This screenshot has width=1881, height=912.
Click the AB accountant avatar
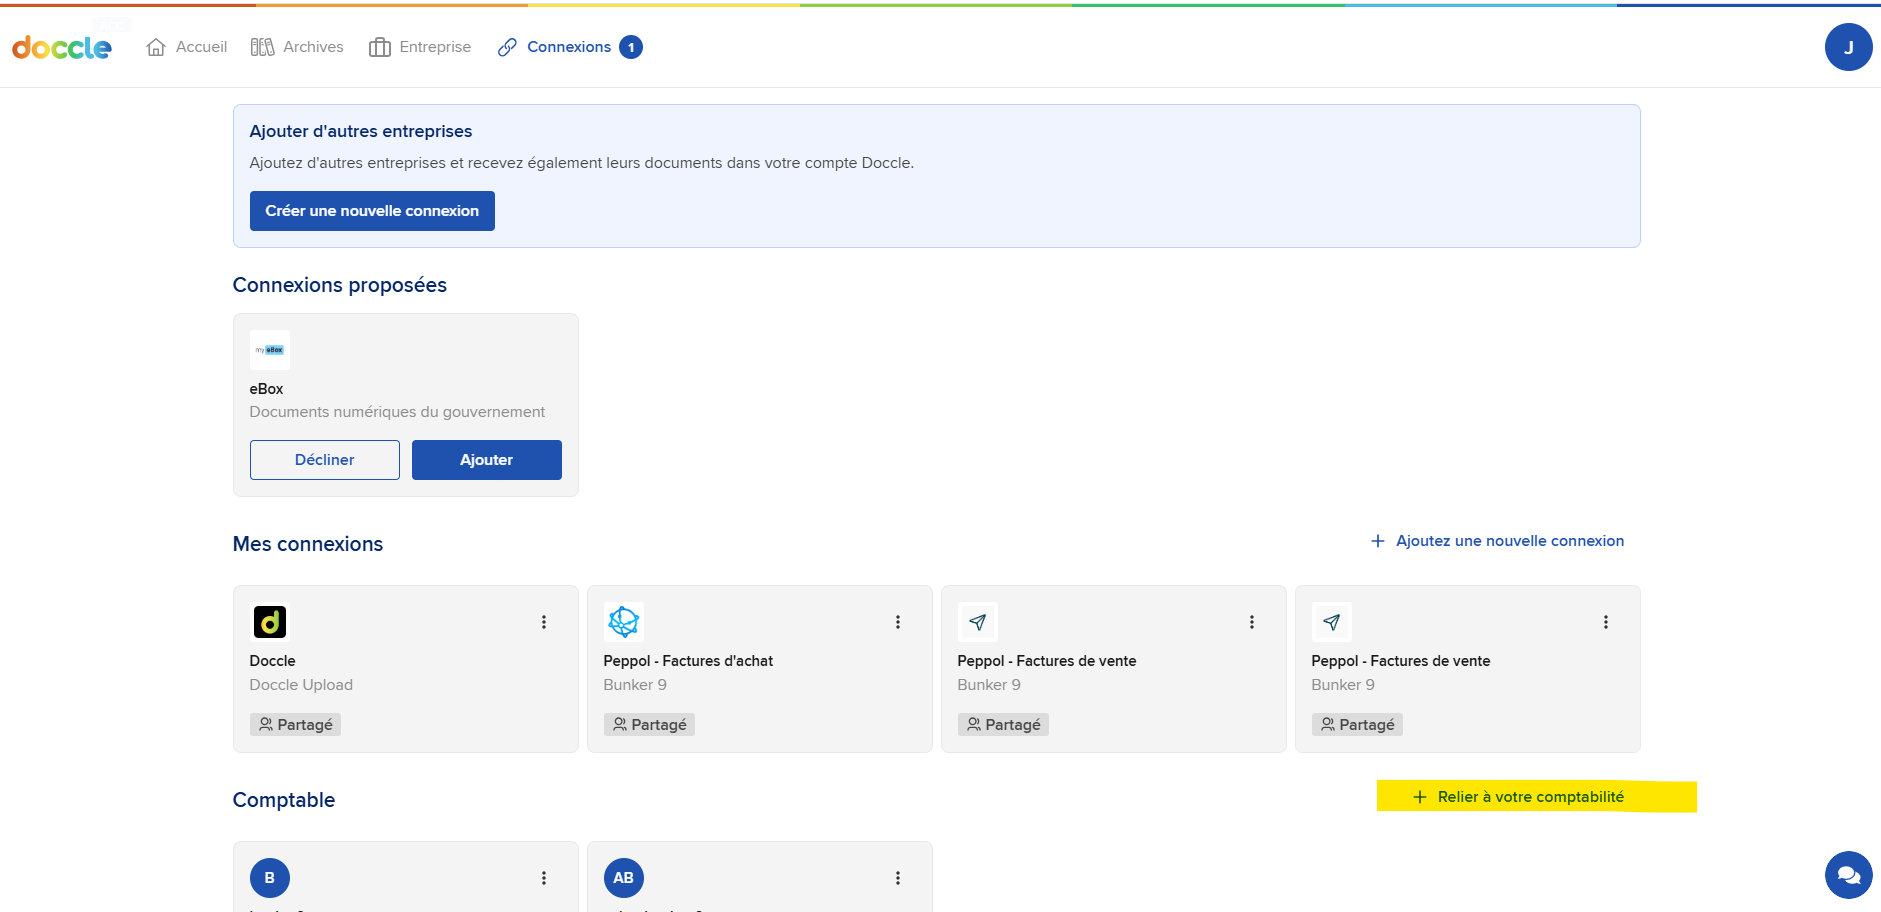624,878
